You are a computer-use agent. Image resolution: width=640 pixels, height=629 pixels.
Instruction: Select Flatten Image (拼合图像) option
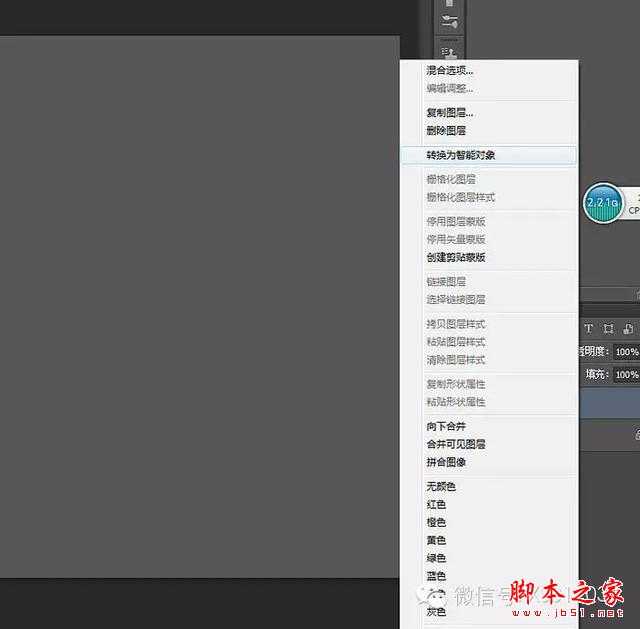(446, 462)
